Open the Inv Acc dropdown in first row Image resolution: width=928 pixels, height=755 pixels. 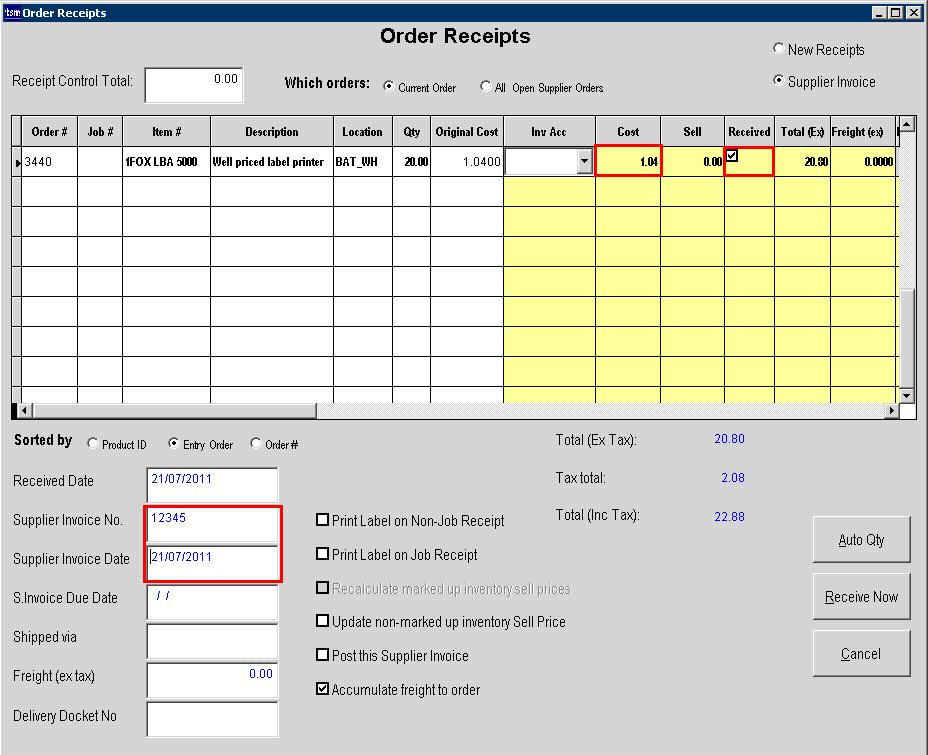click(584, 161)
